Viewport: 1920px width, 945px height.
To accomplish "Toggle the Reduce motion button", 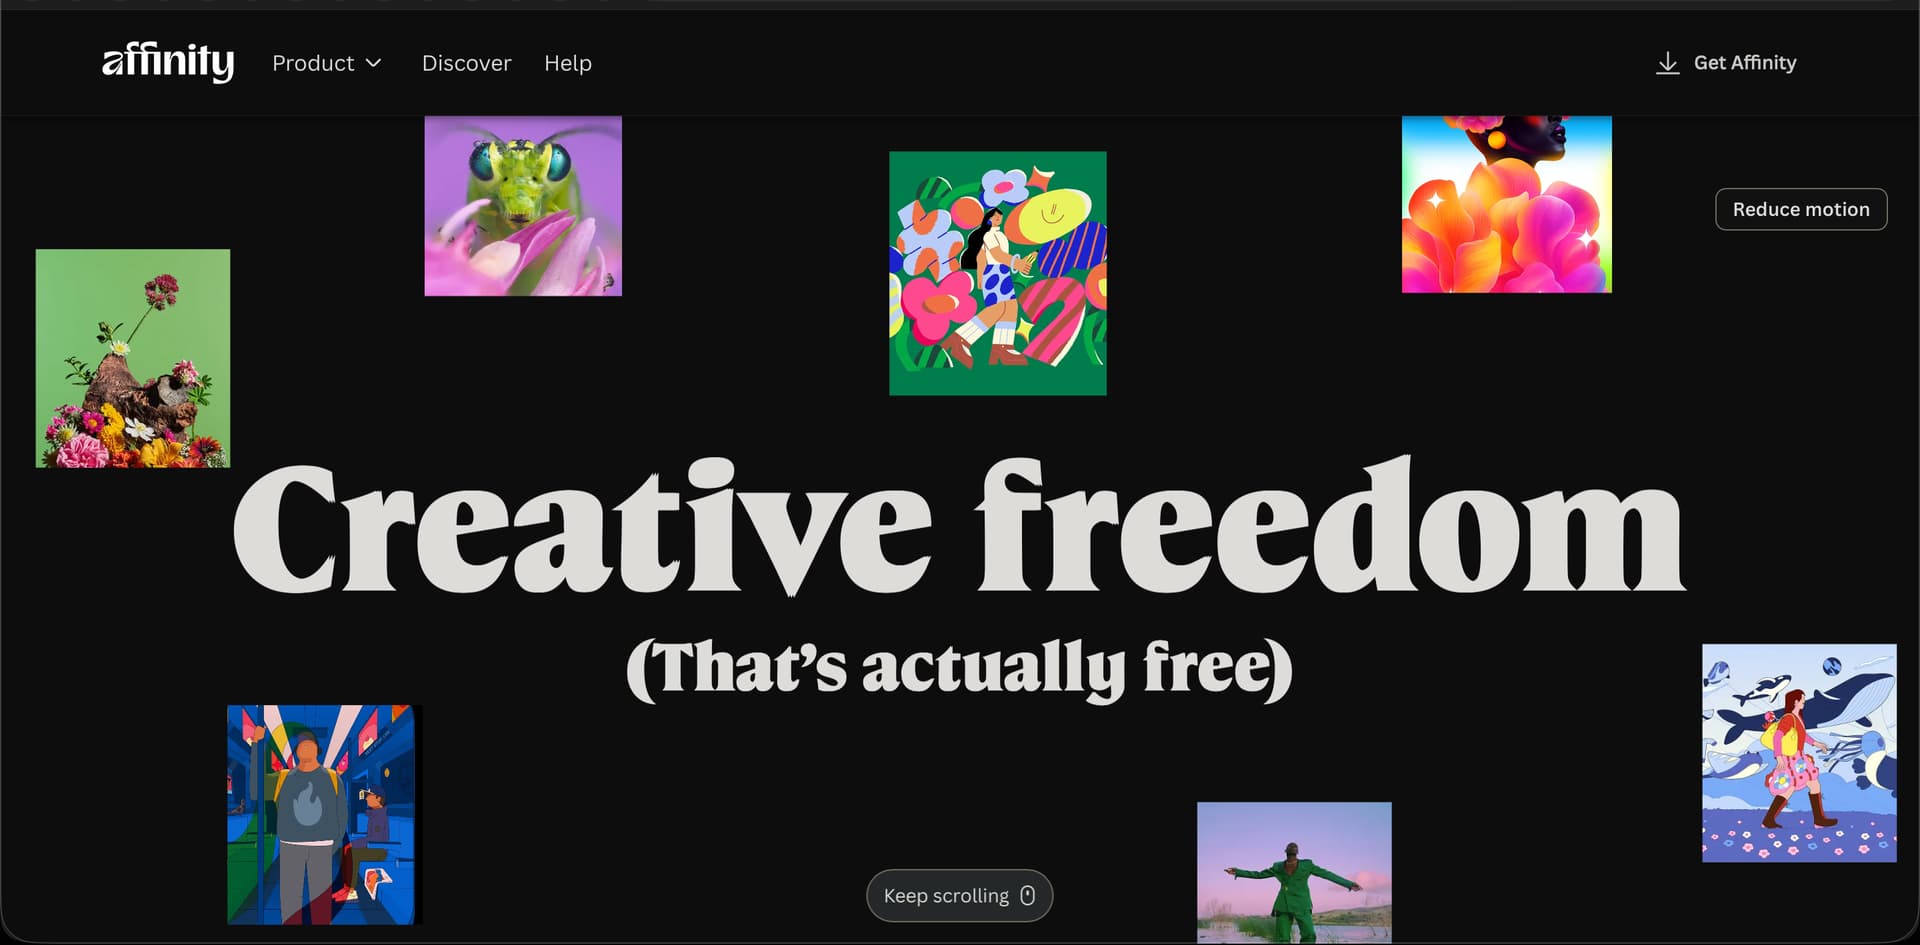I will point(1801,209).
